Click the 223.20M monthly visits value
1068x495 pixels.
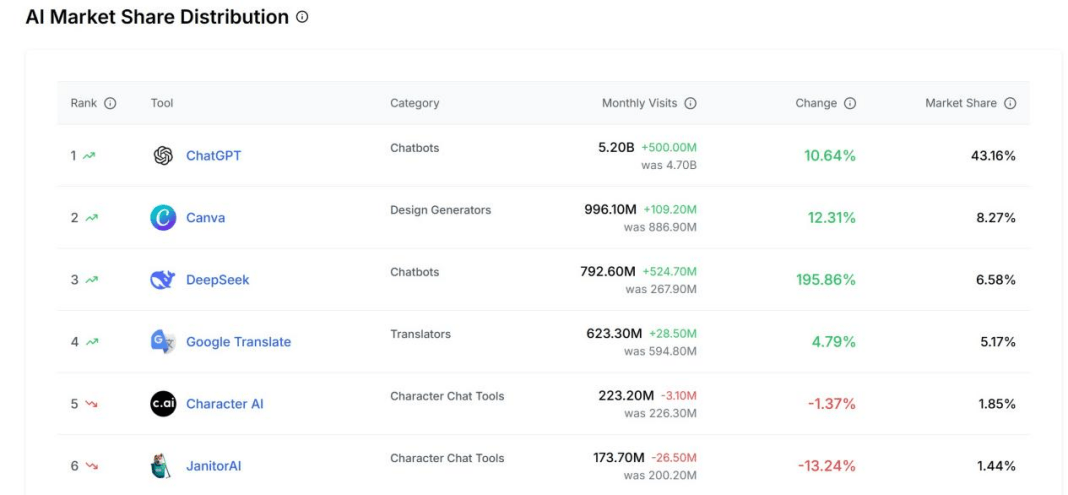[x=626, y=395]
